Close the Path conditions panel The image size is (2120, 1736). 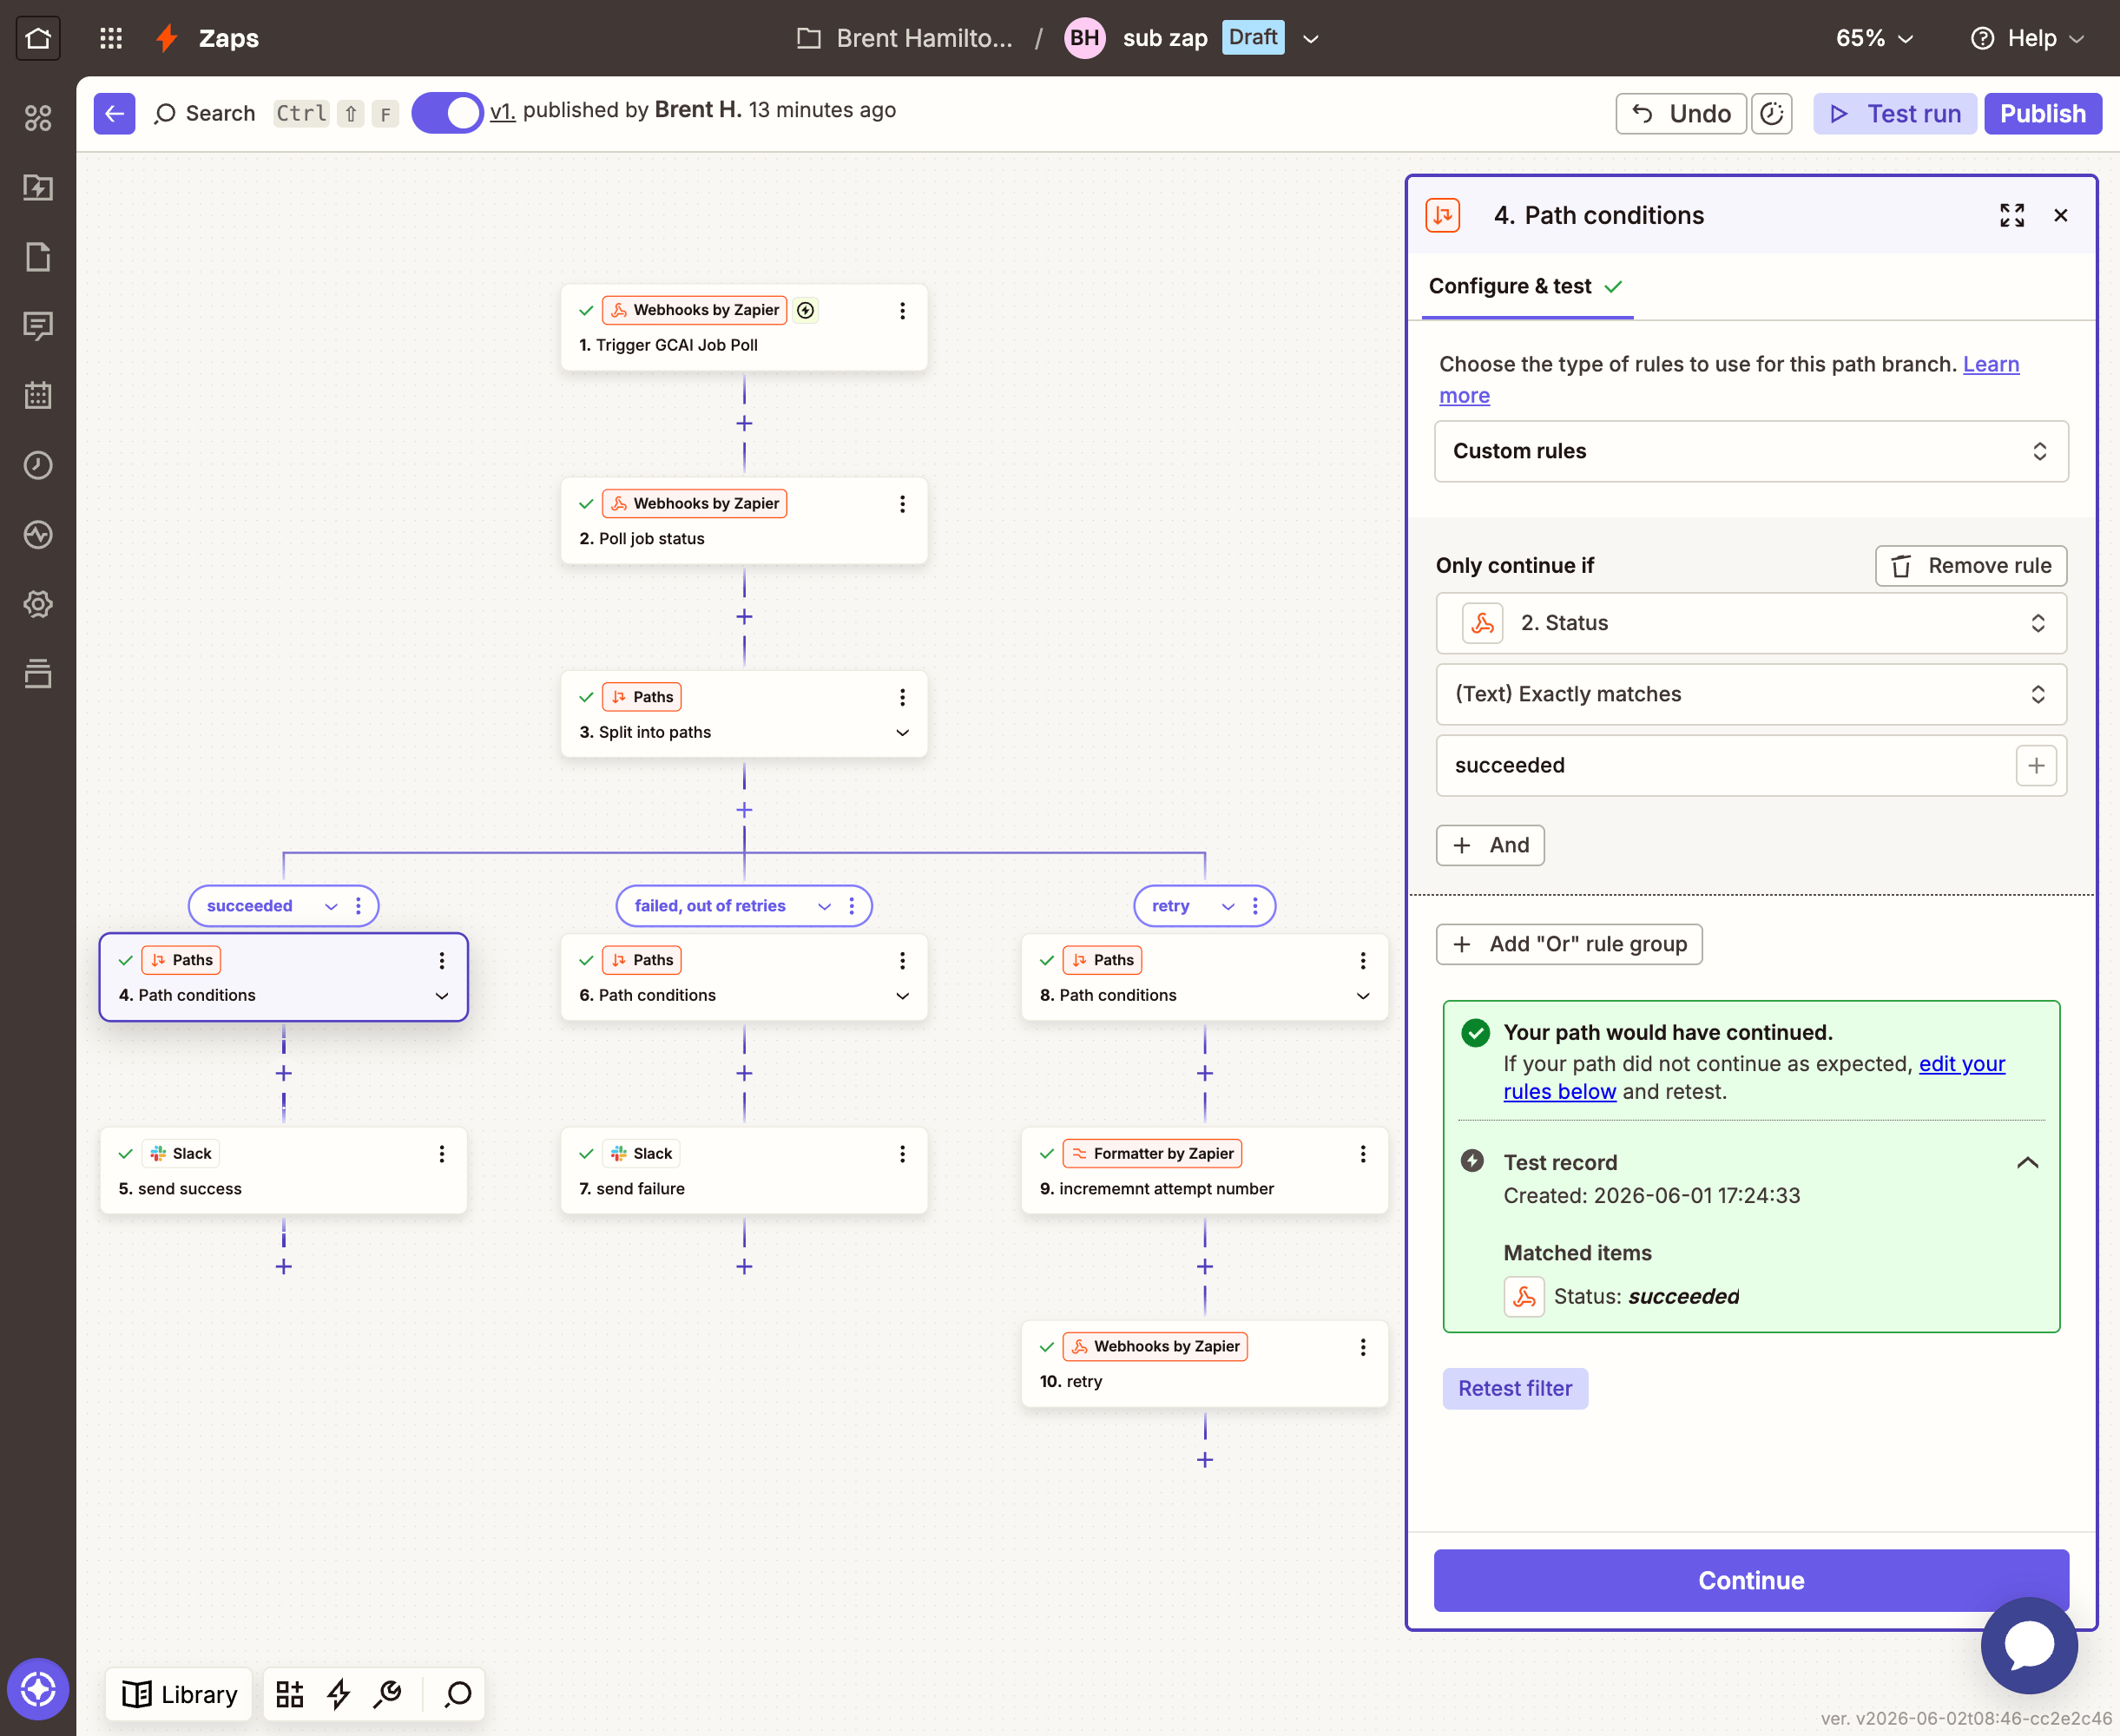coord(2061,215)
